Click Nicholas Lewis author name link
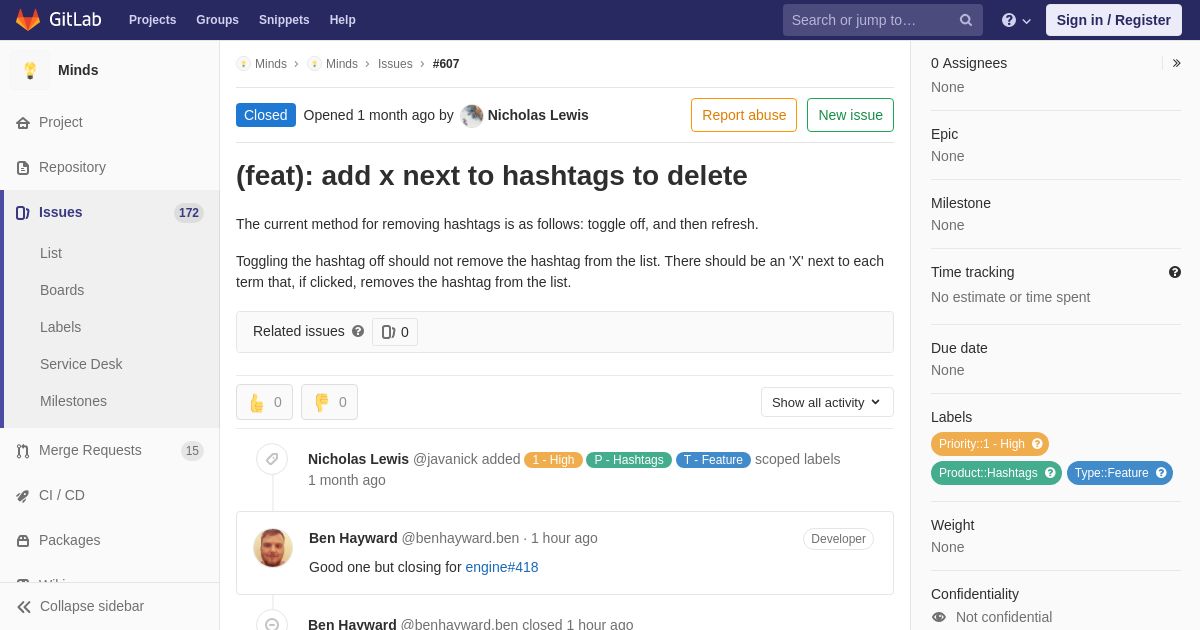This screenshot has height=630, width=1200. click(538, 115)
